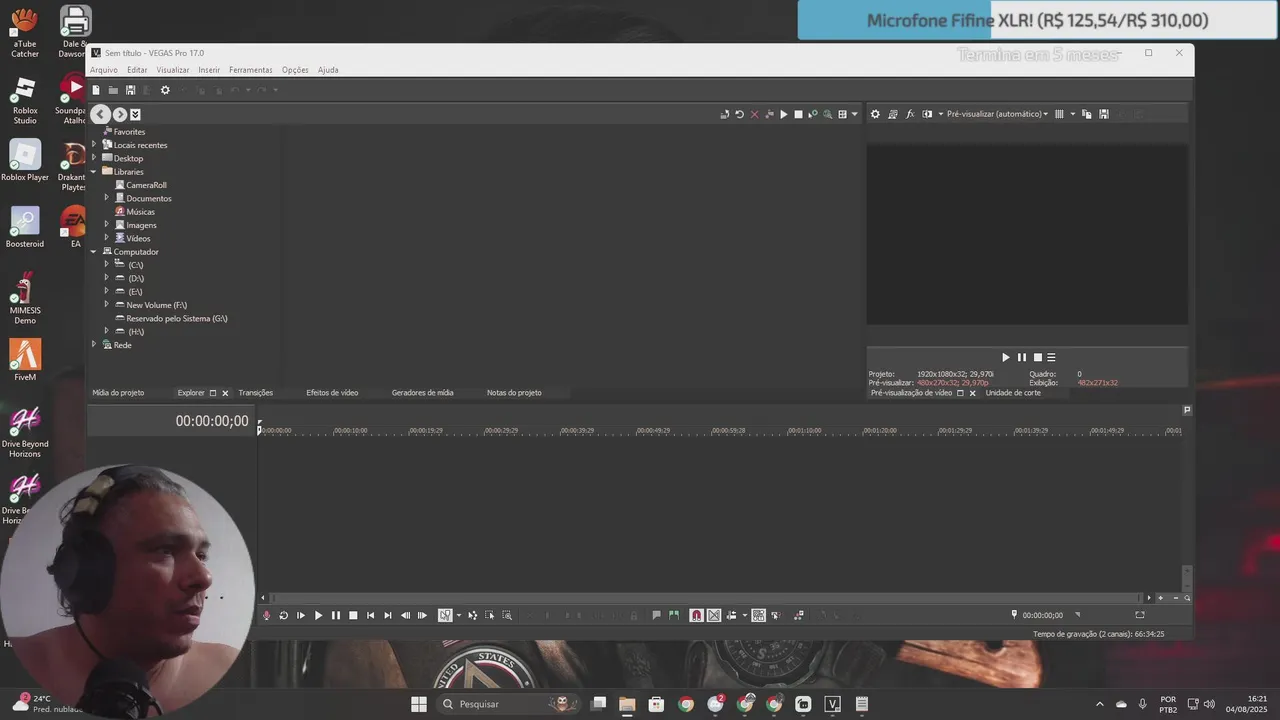Refresh the Explorer view
Screen dimensions: 1280x720
739,115
